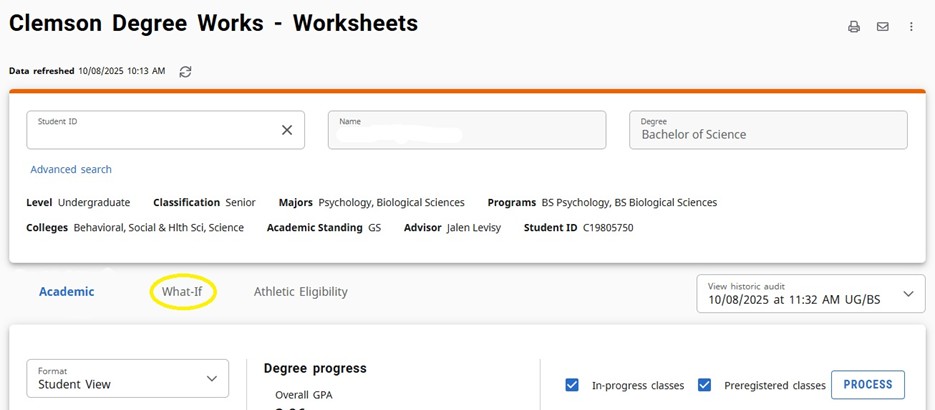Open the What-If tab
The height and width of the screenshot is (410, 935).
pyautogui.click(x=183, y=292)
